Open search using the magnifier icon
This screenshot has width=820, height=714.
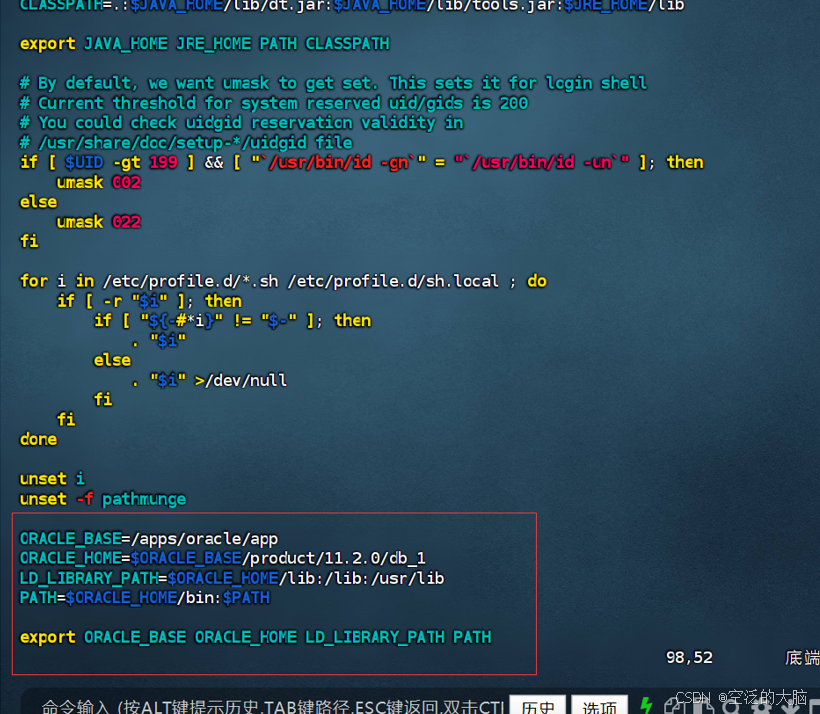(x=733, y=708)
